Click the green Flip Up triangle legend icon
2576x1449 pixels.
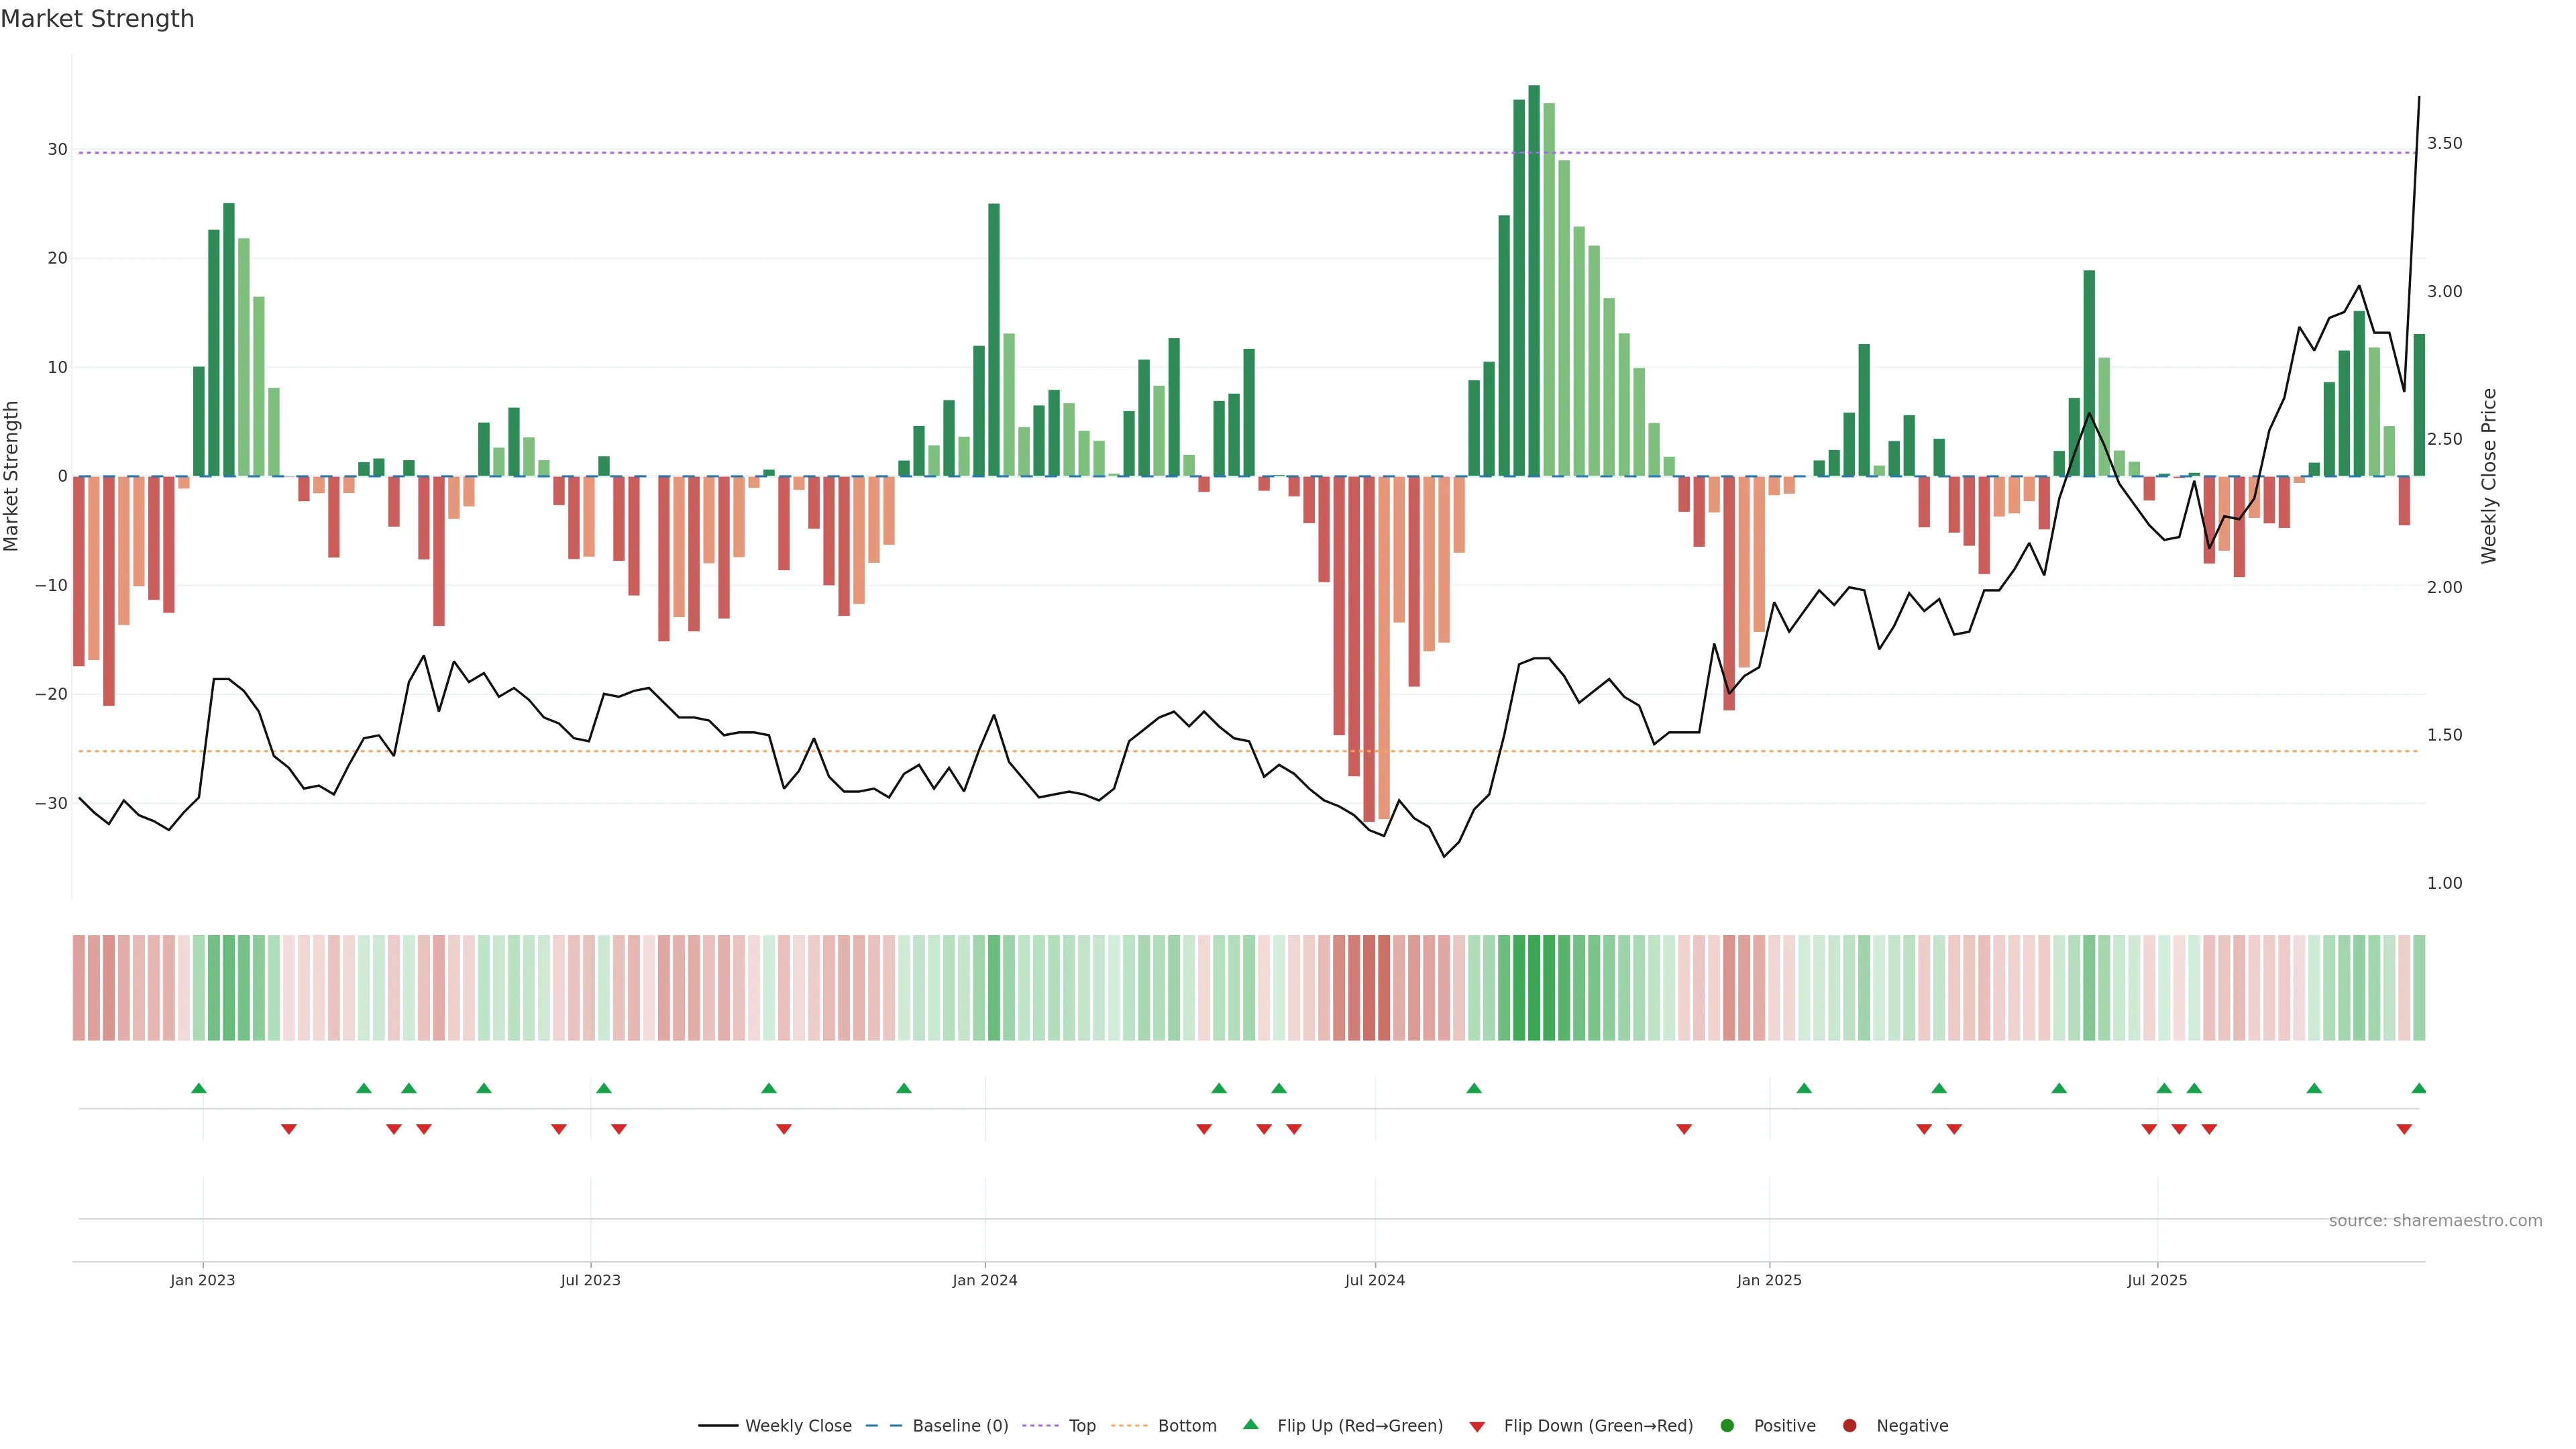[1250, 1424]
